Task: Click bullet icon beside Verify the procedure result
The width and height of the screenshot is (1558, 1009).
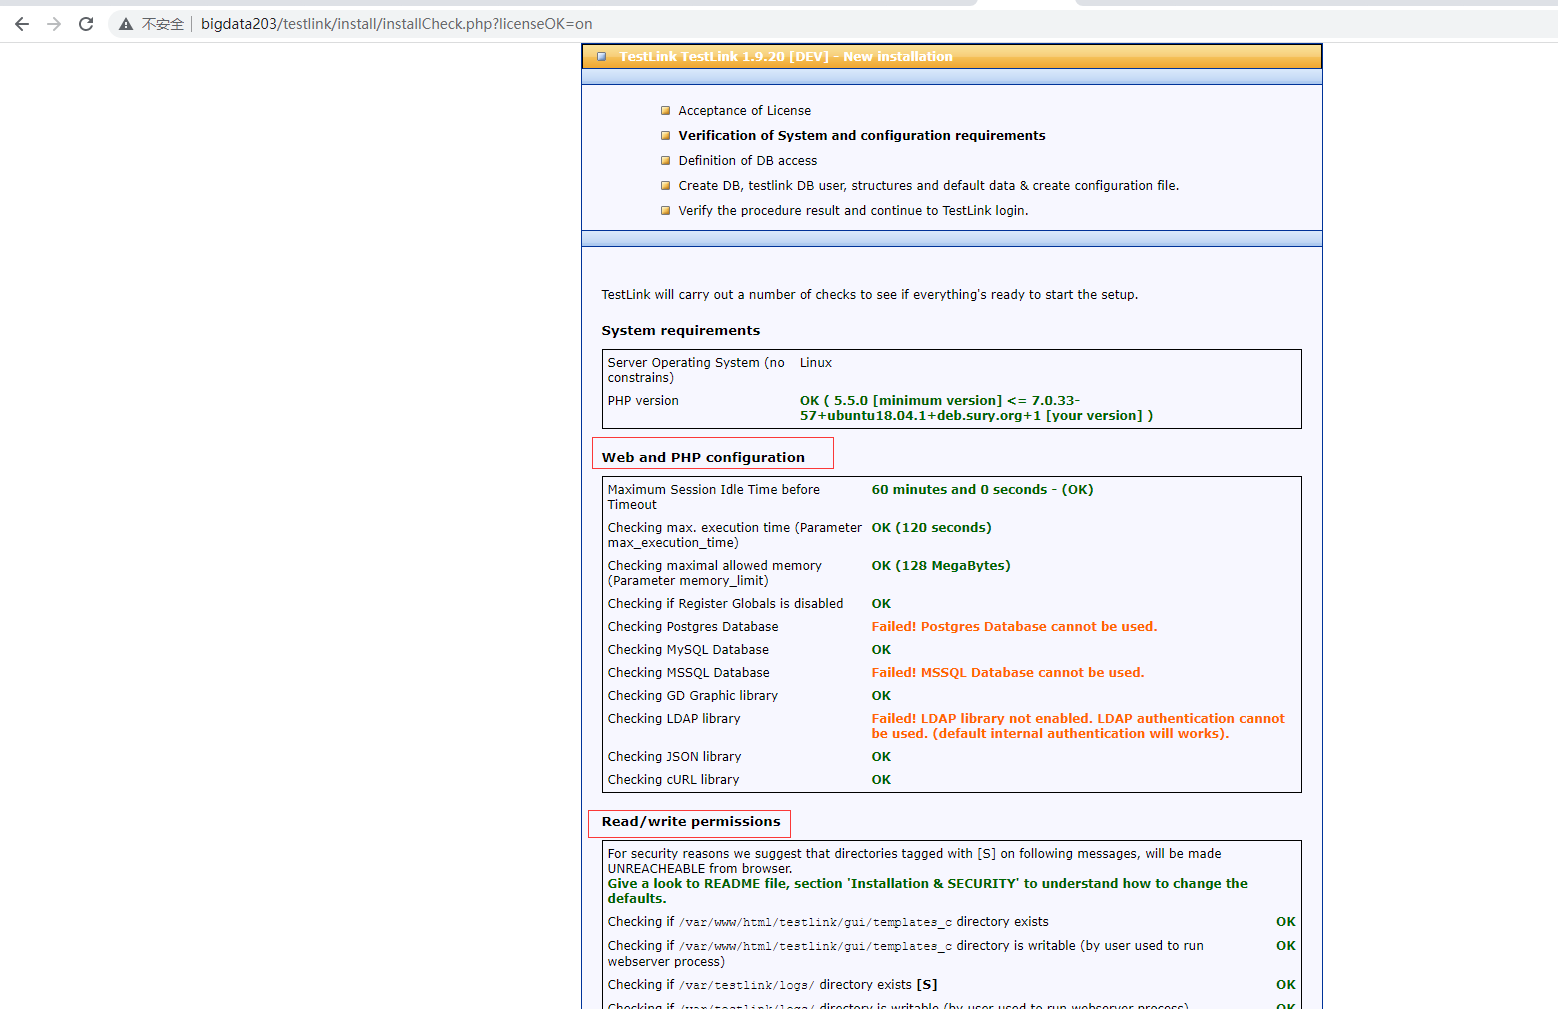Action: point(666,211)
